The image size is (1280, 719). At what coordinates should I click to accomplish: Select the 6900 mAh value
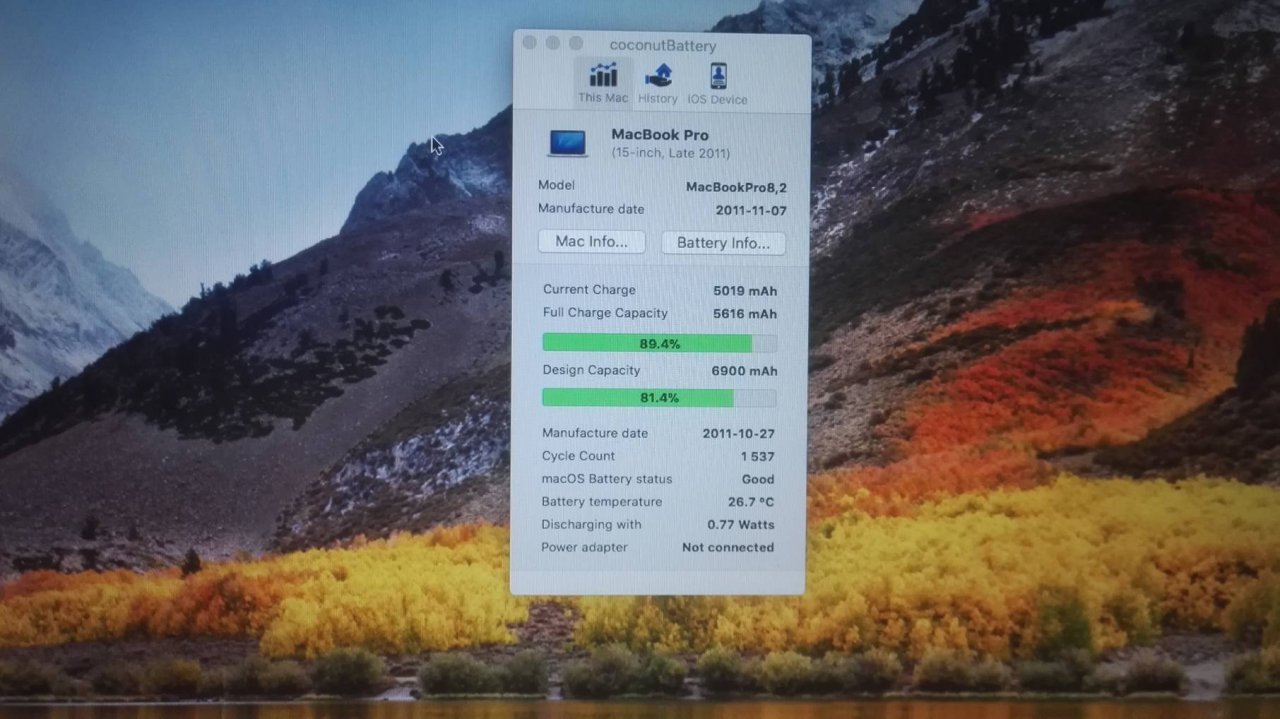[x=744, y=371]
